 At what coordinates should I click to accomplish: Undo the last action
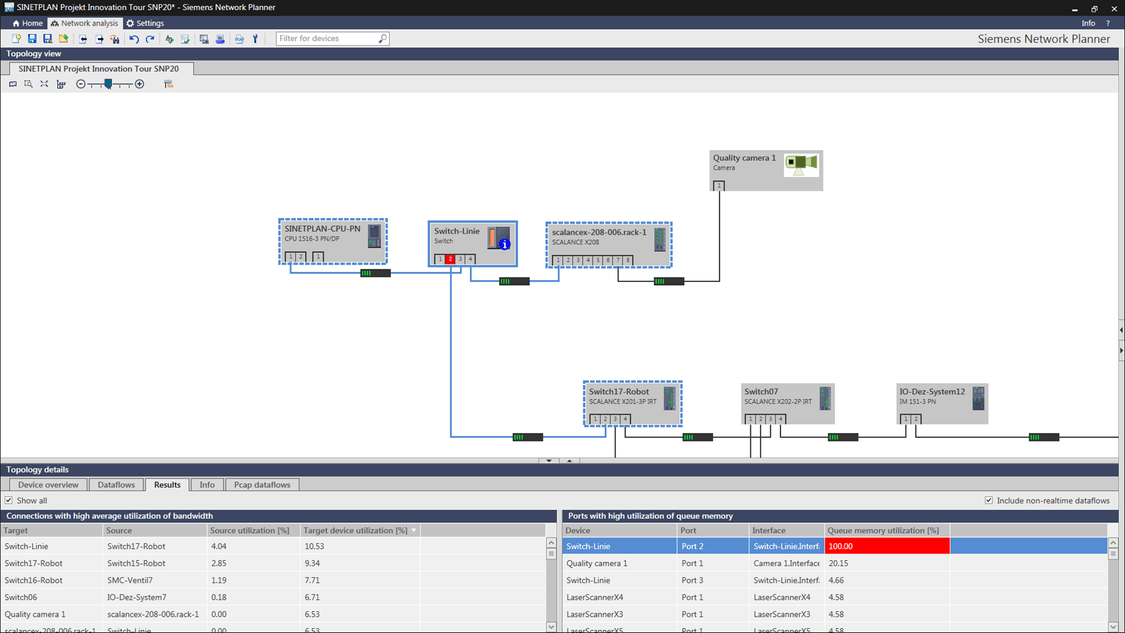[x=134, y=39]
